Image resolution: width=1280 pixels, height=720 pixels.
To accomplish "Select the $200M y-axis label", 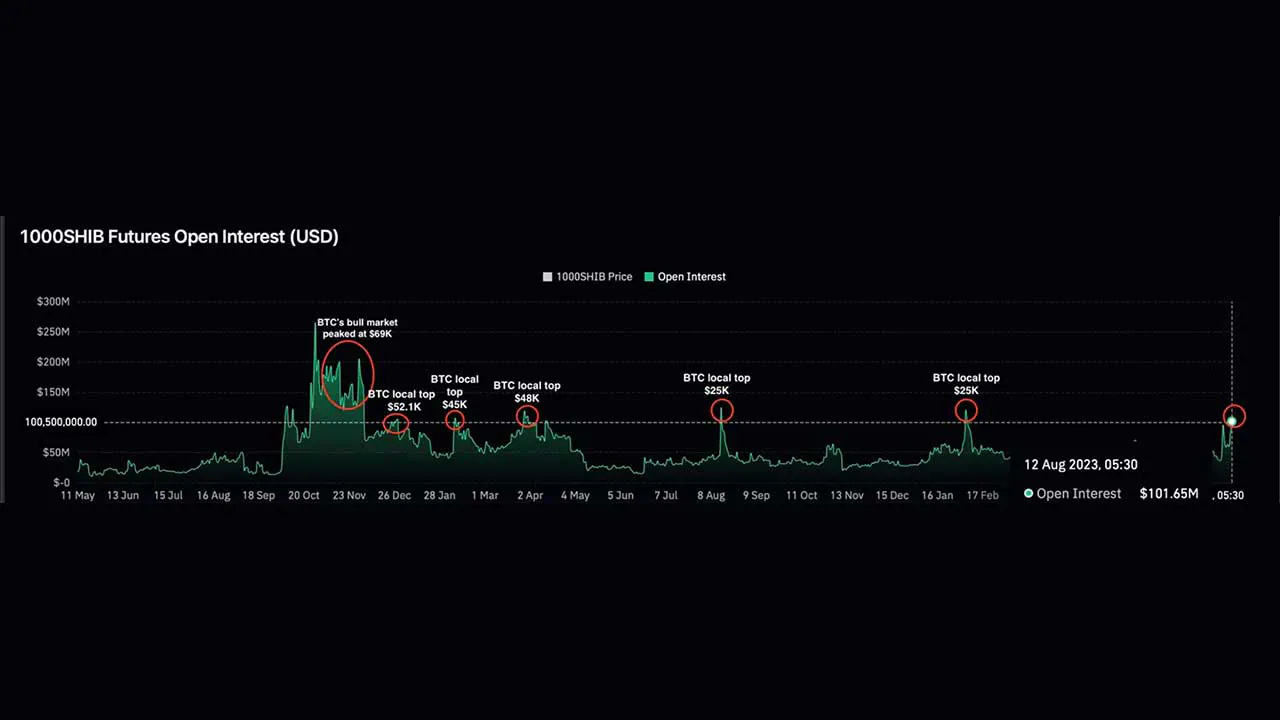I will pyautogui.click(x=52, y=362).
